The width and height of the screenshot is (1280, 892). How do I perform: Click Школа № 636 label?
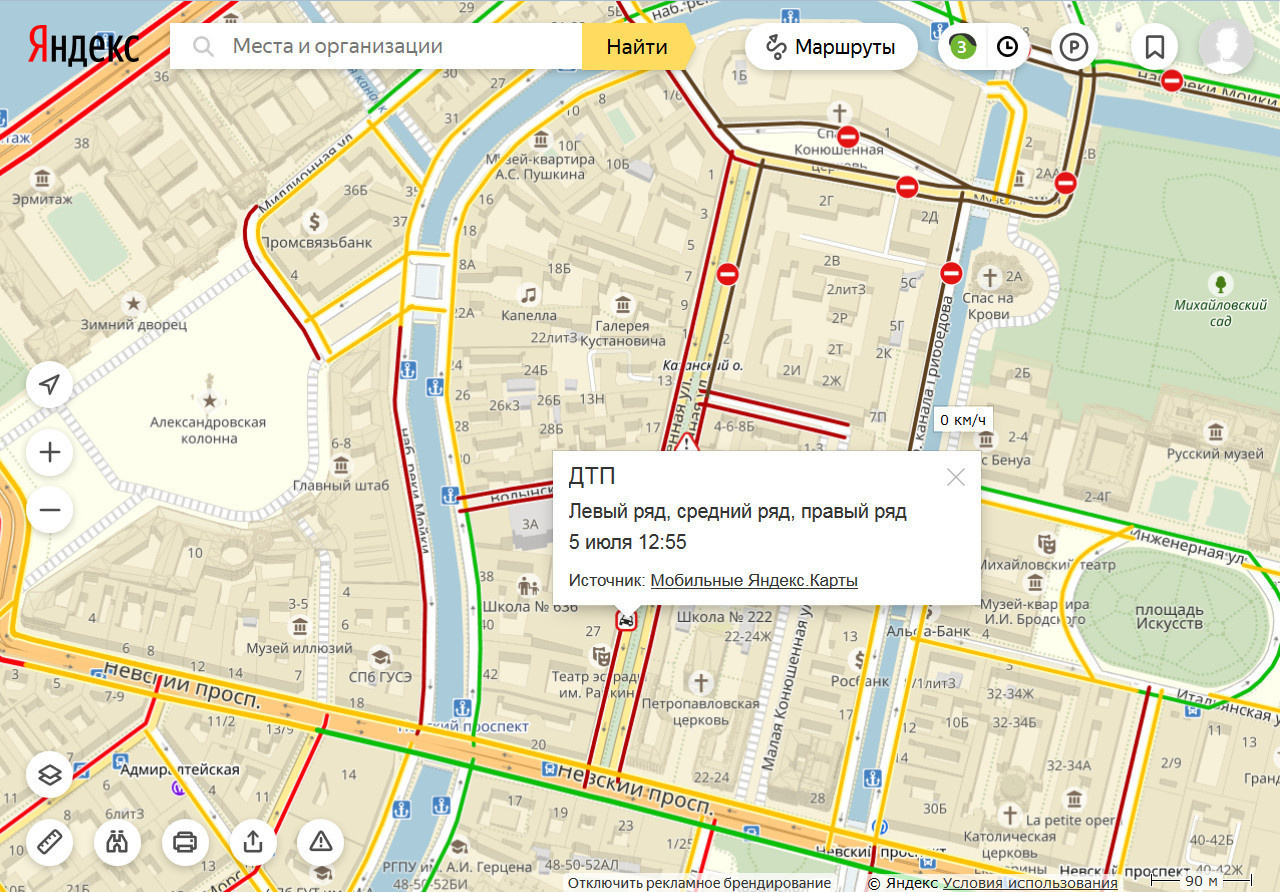click(530, 607)
